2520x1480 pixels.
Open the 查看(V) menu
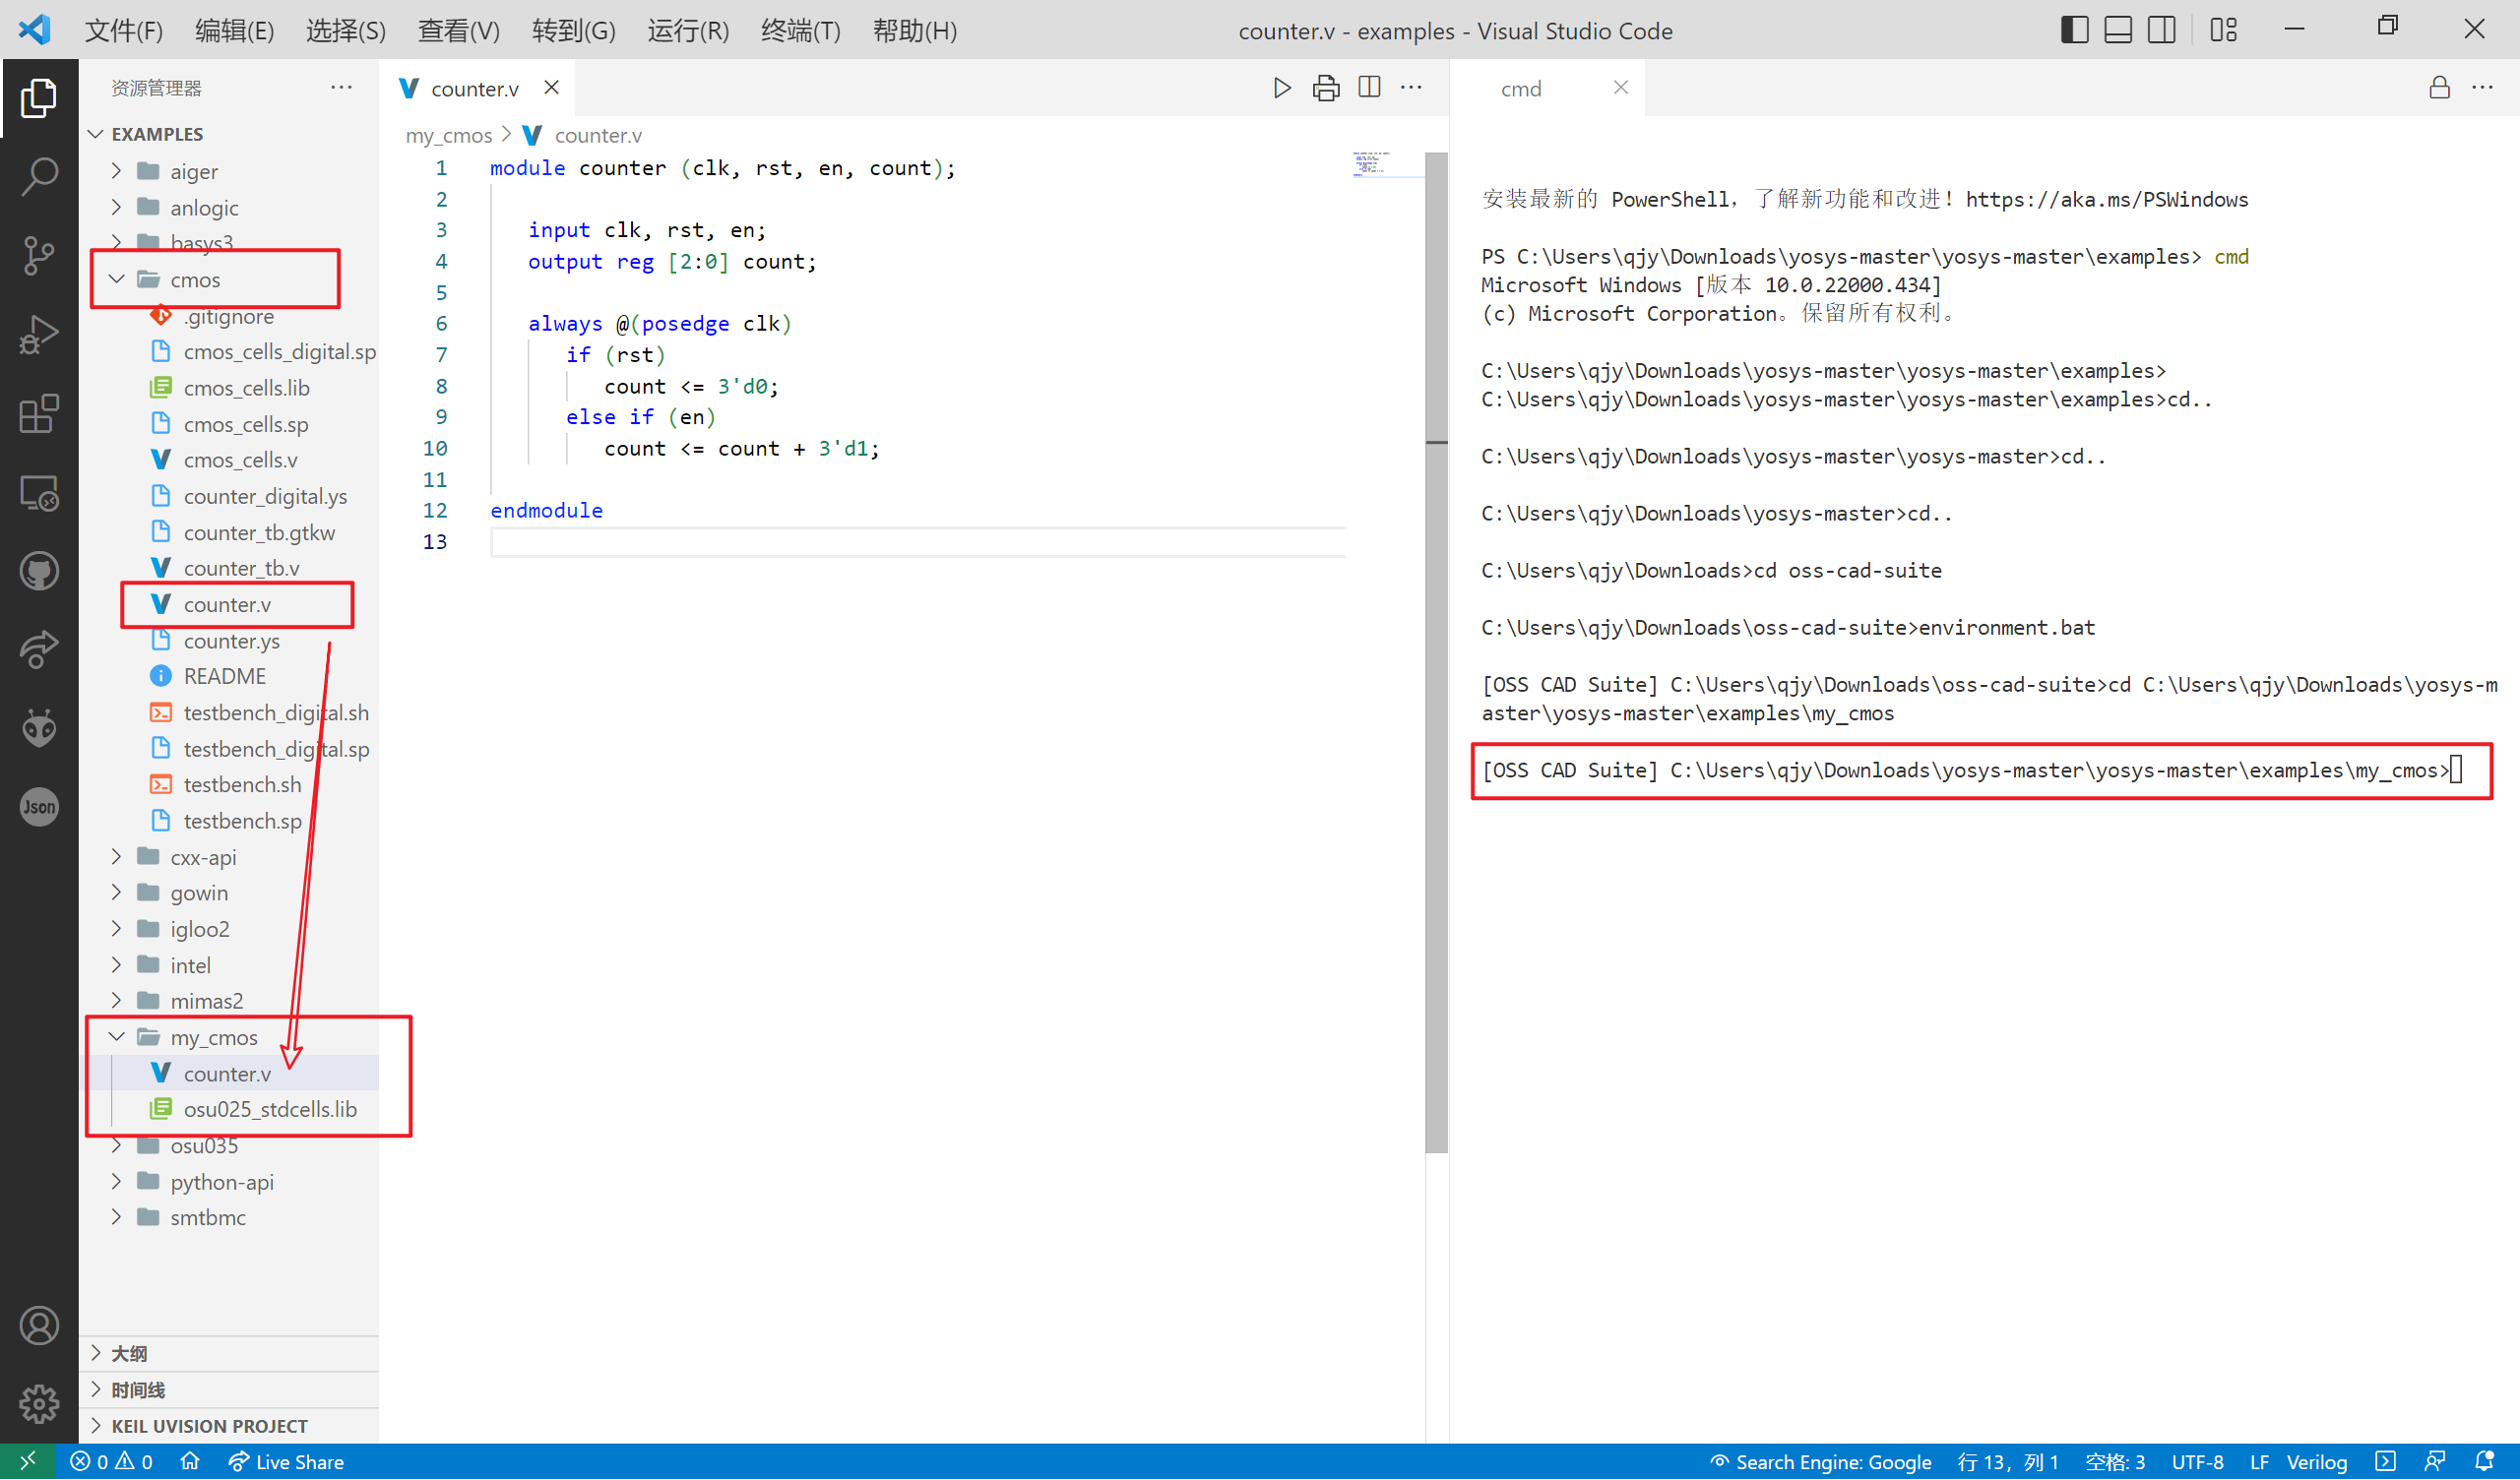(459, 30)
